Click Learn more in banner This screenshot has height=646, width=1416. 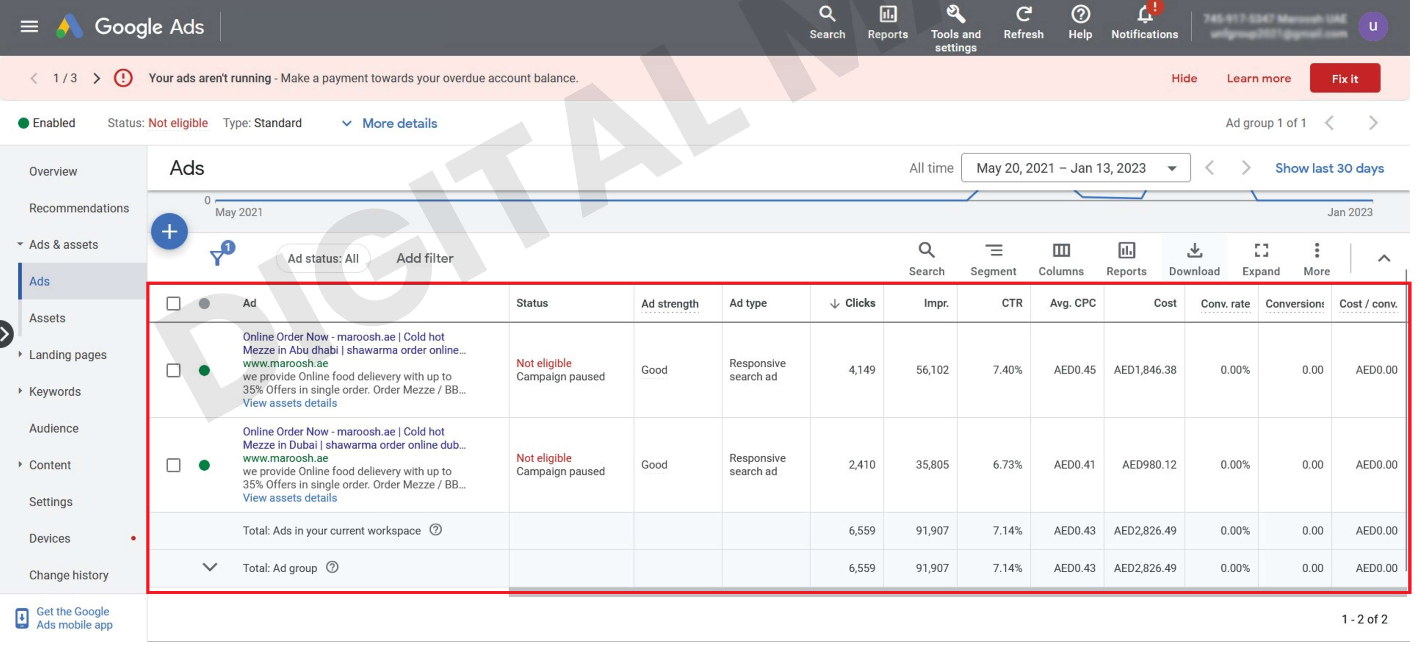[1259, 78]
